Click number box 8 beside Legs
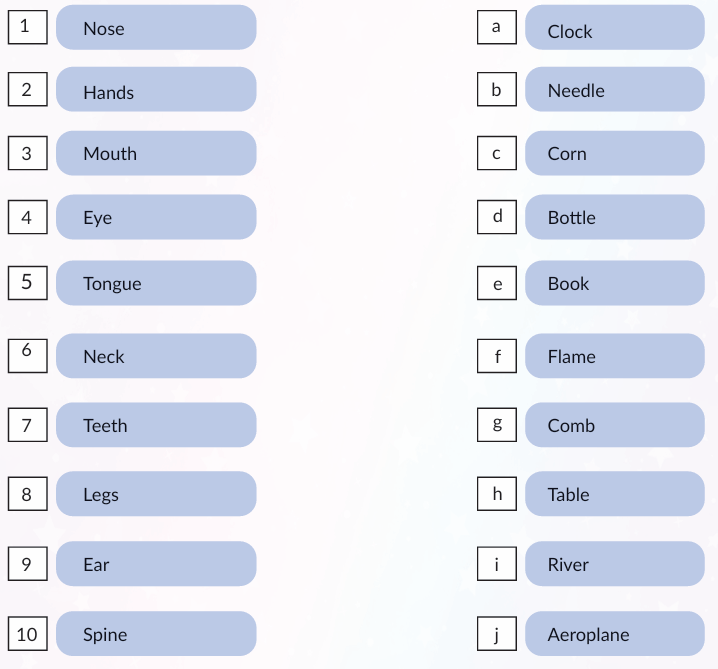 pyautogui.click(x=27, y=494)
